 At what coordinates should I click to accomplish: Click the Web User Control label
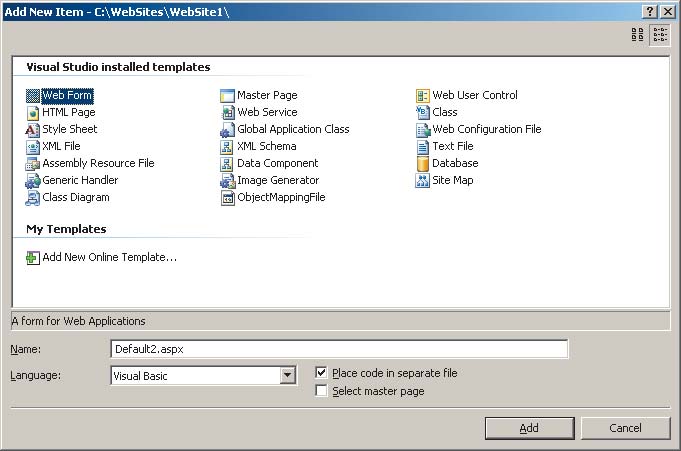[475, 95]
